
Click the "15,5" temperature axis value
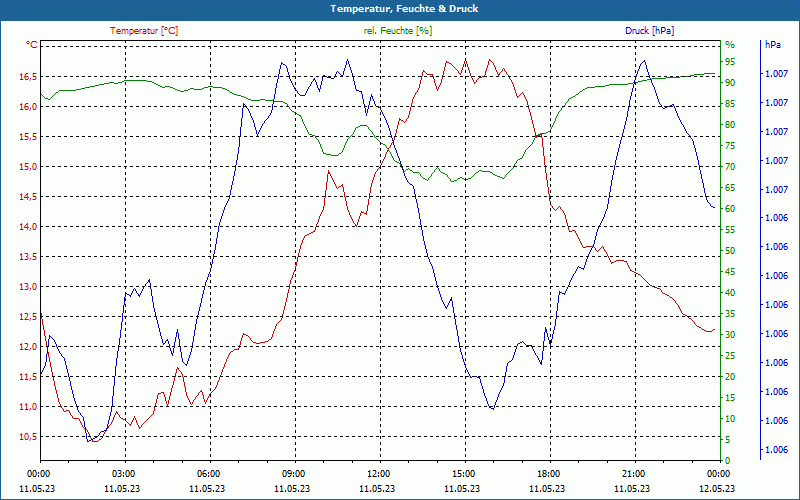[x=28, y=137]
